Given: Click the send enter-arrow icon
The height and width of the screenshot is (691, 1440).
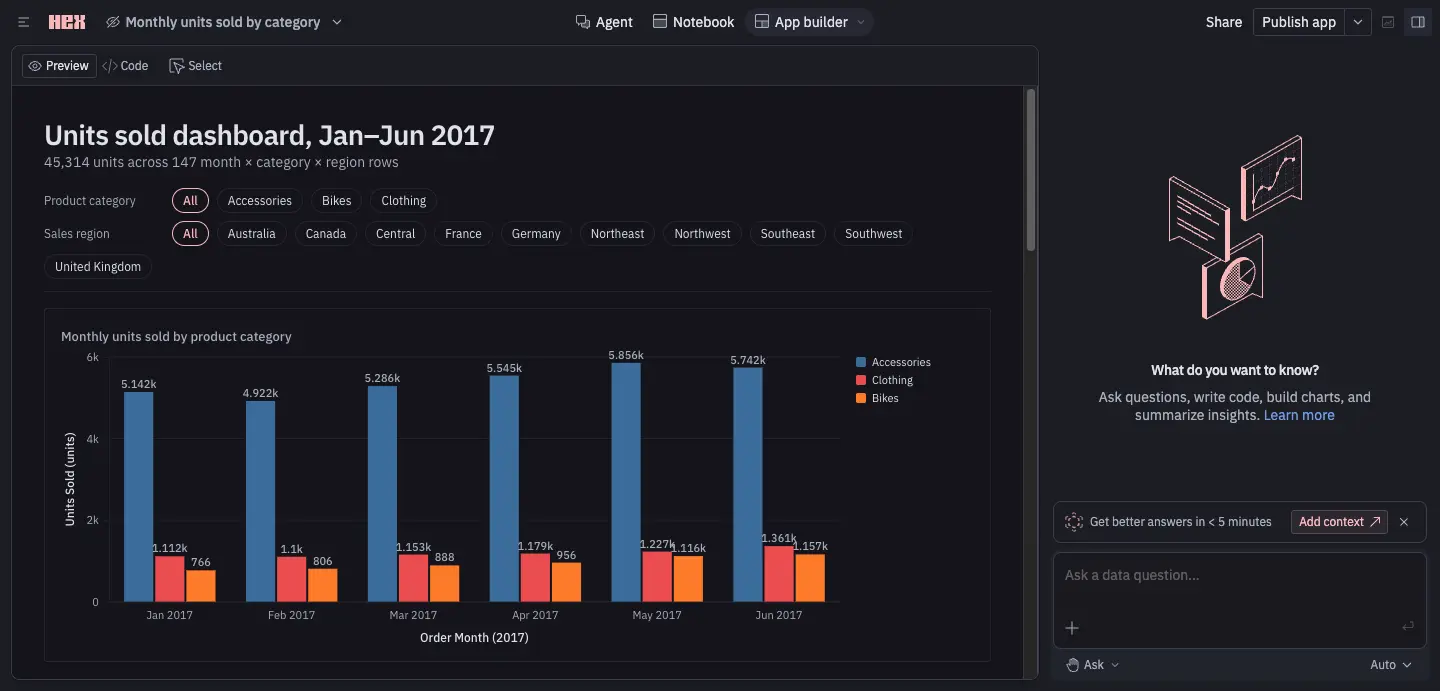Looking at the screenshot, I should coord(1408,627).
